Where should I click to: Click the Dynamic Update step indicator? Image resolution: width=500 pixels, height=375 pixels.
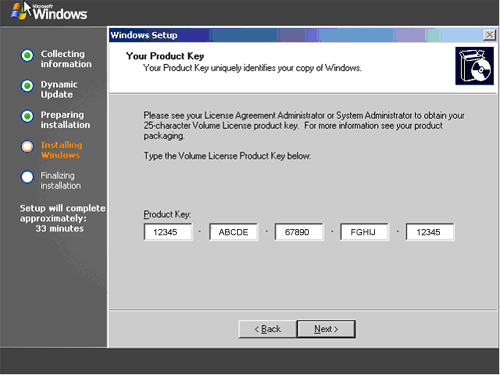pyautogui.click(x=27, y=86)
